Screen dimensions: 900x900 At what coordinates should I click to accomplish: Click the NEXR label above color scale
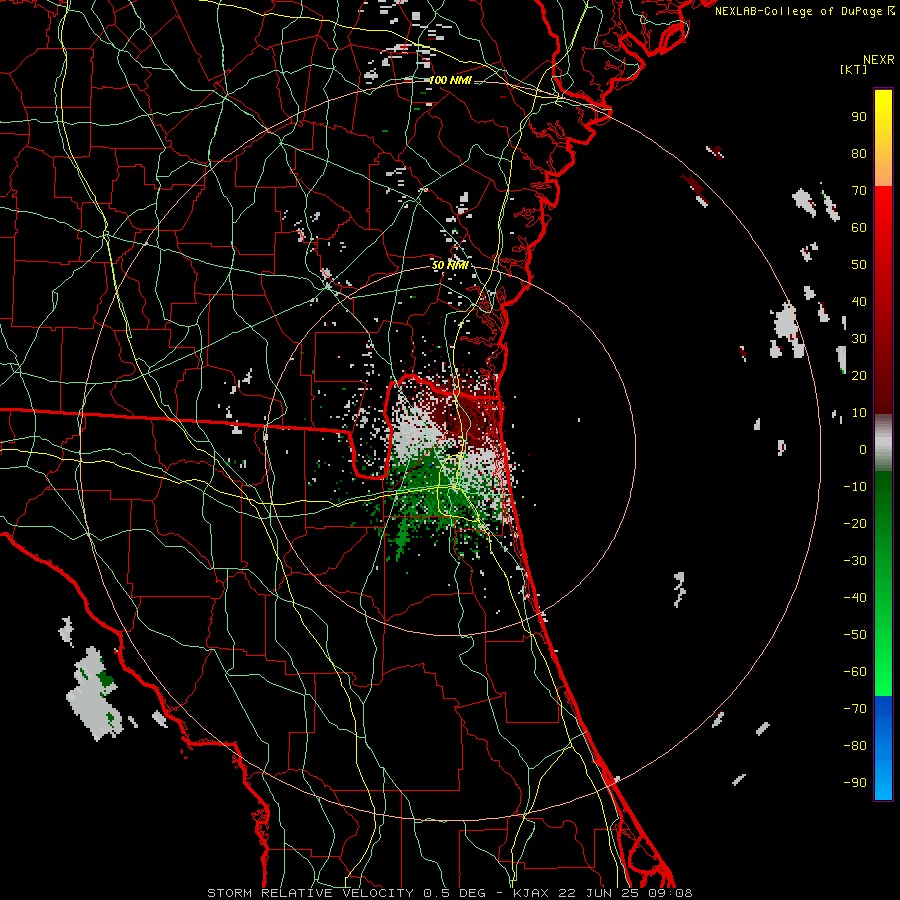[879, 60]
